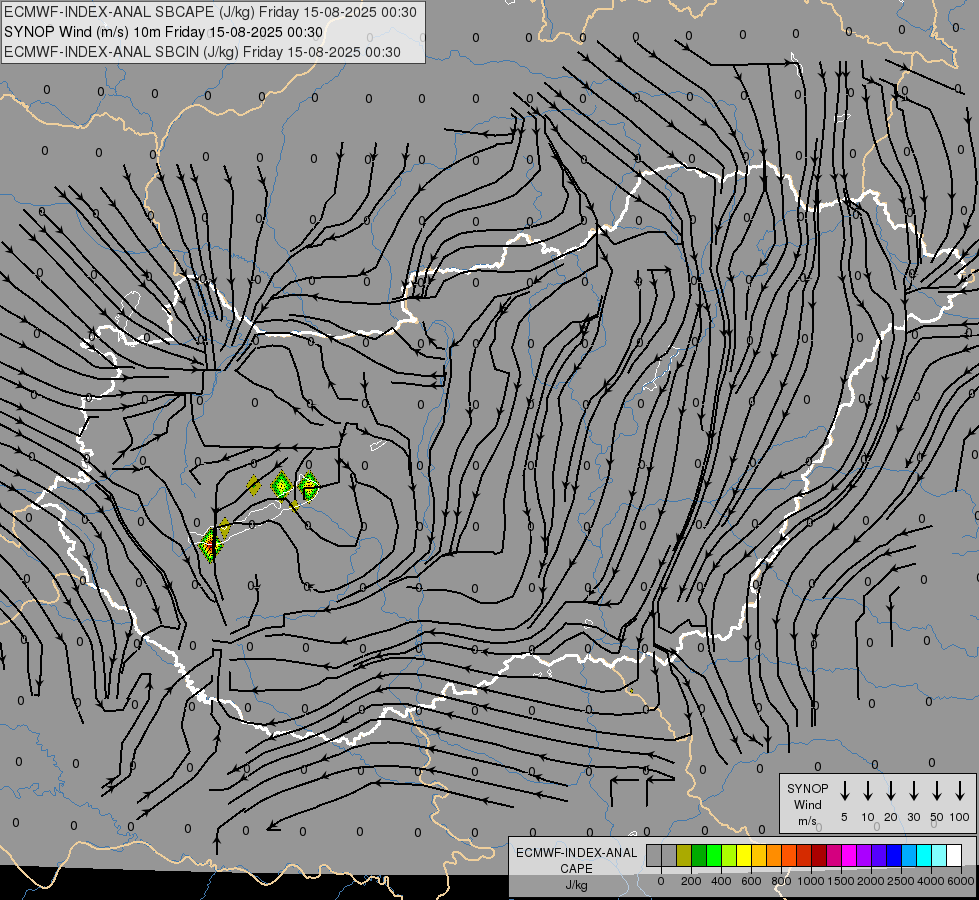Click the 'm/s' unit in wind legend
Screen dimensions: 979x900
pyautogui.click(x=807, y=821)
